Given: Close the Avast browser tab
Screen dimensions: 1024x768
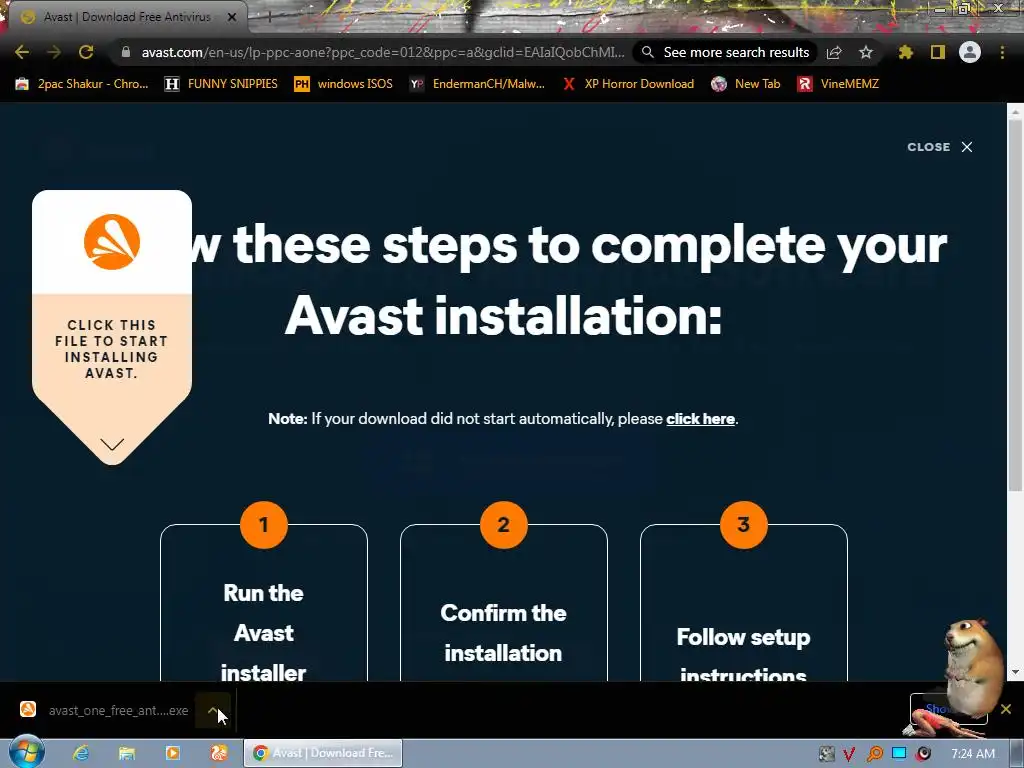Looking at the screenshot, I should pyautogui.click(x=232, y=17).
